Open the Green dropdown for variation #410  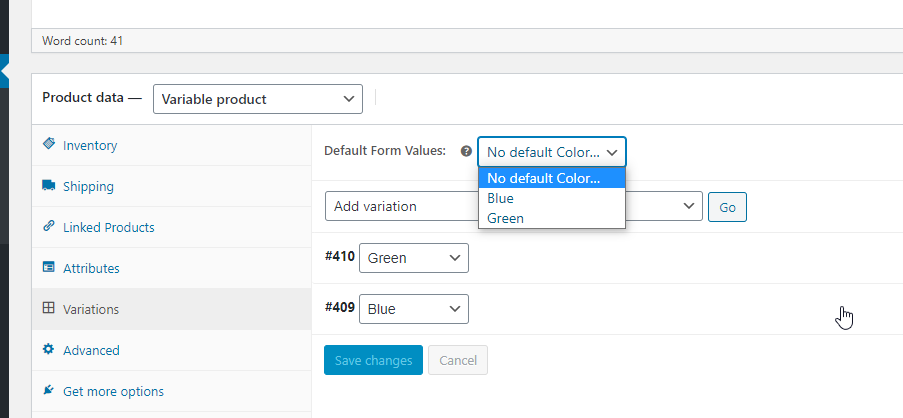coord(413,258)
